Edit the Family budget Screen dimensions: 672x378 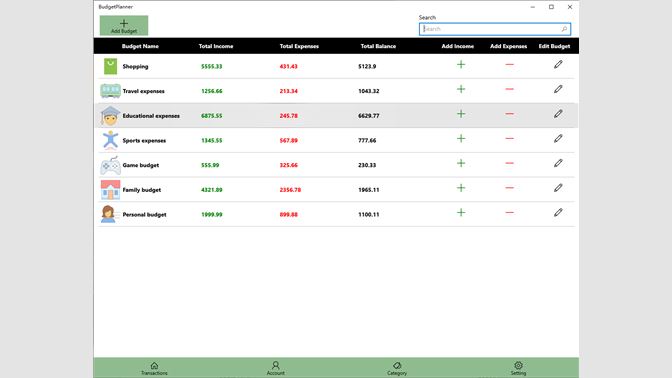[558, 188]
